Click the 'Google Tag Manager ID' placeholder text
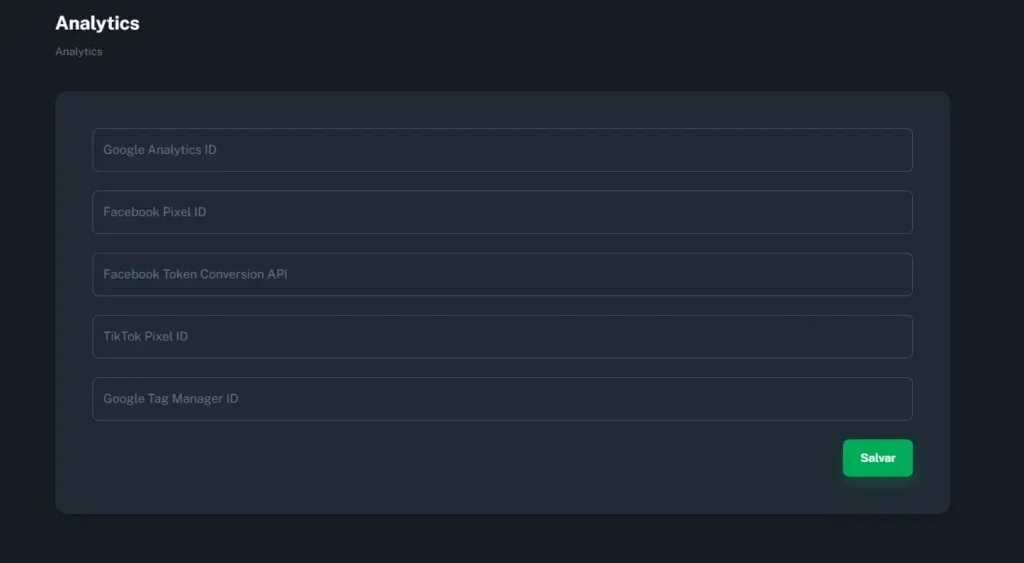The image size is (1024, 563). click(x=170, y=398)
